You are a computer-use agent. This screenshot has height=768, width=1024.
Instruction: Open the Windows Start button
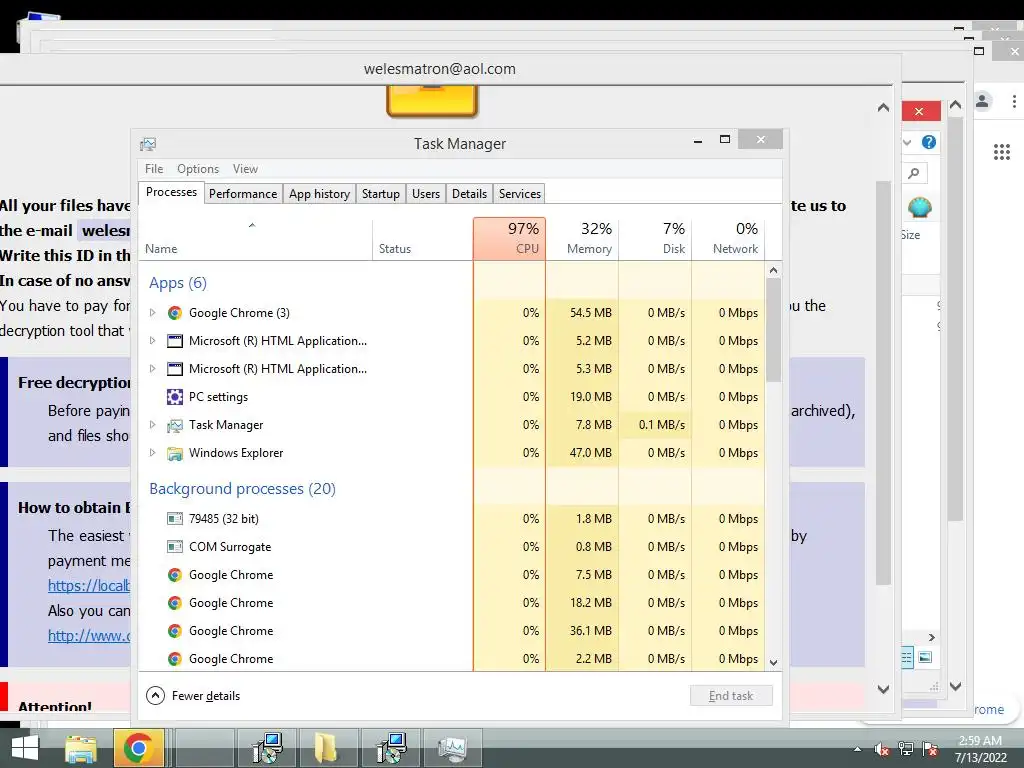pos(25,748)
